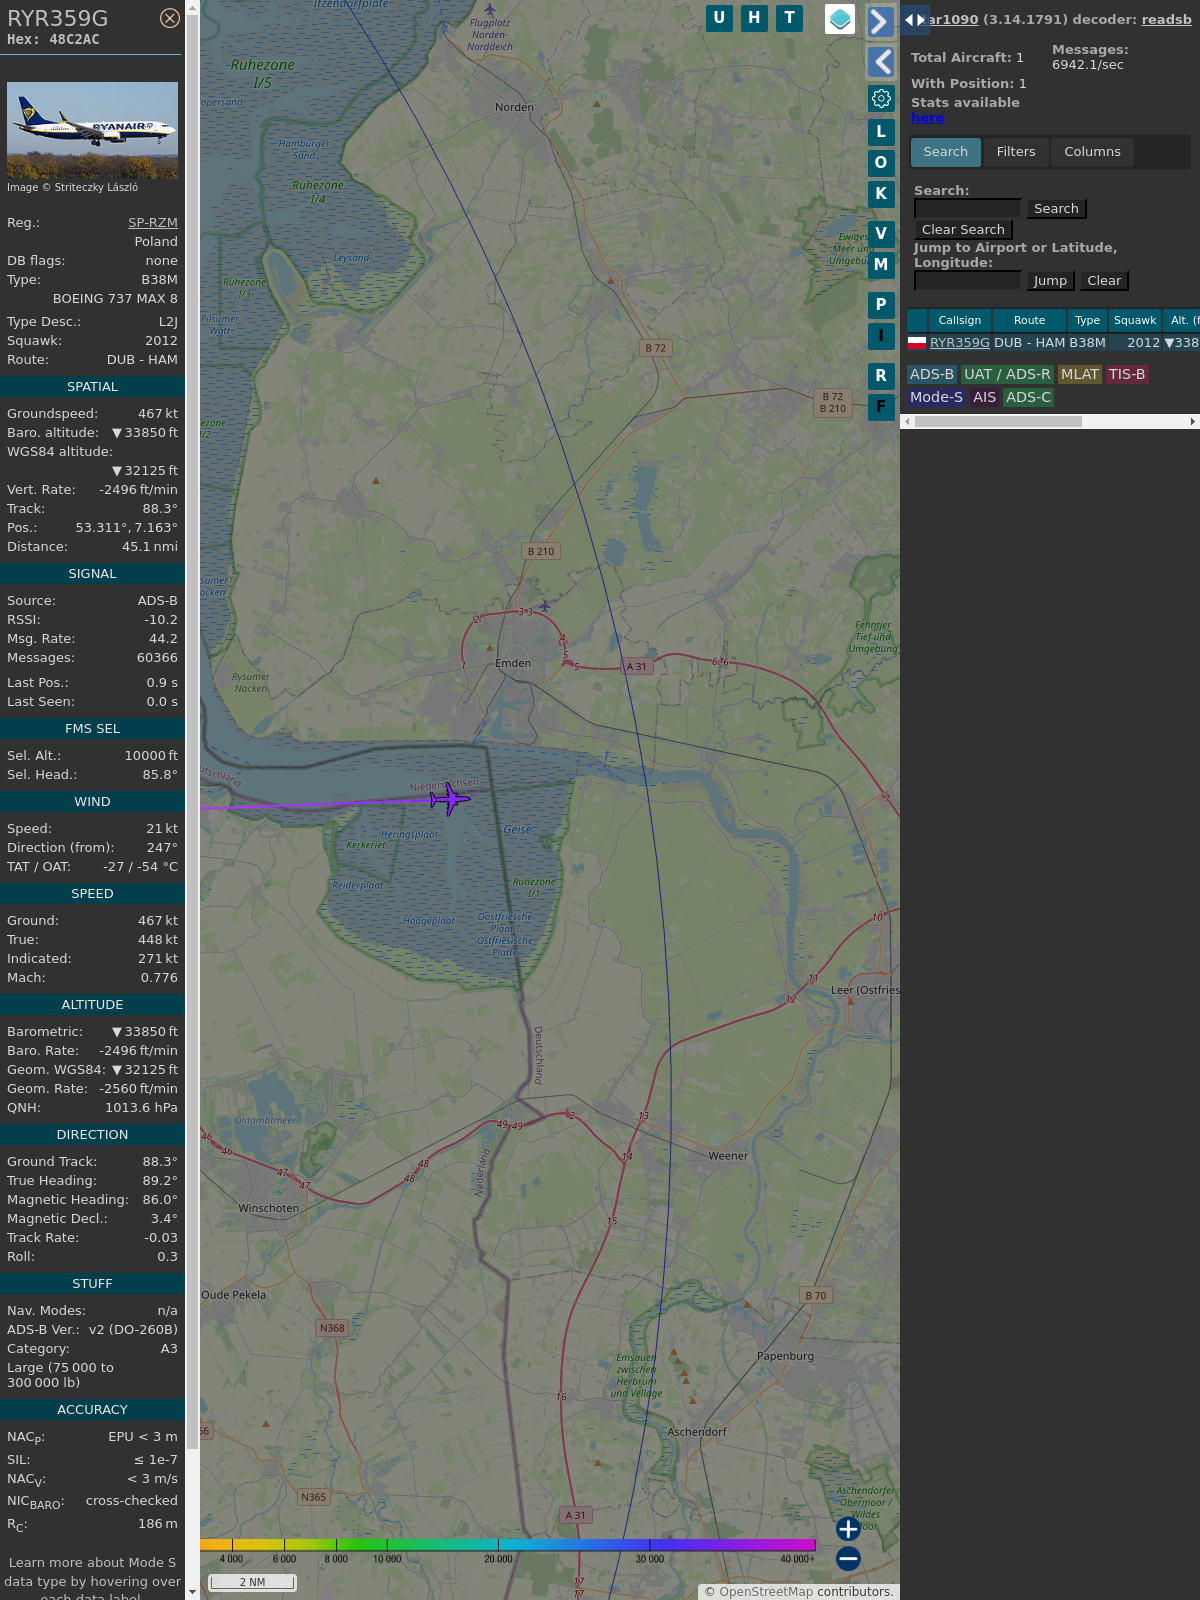1200x1600 pixels.
Task: Click the left chevron sidebar button
Action: point(881,62)
